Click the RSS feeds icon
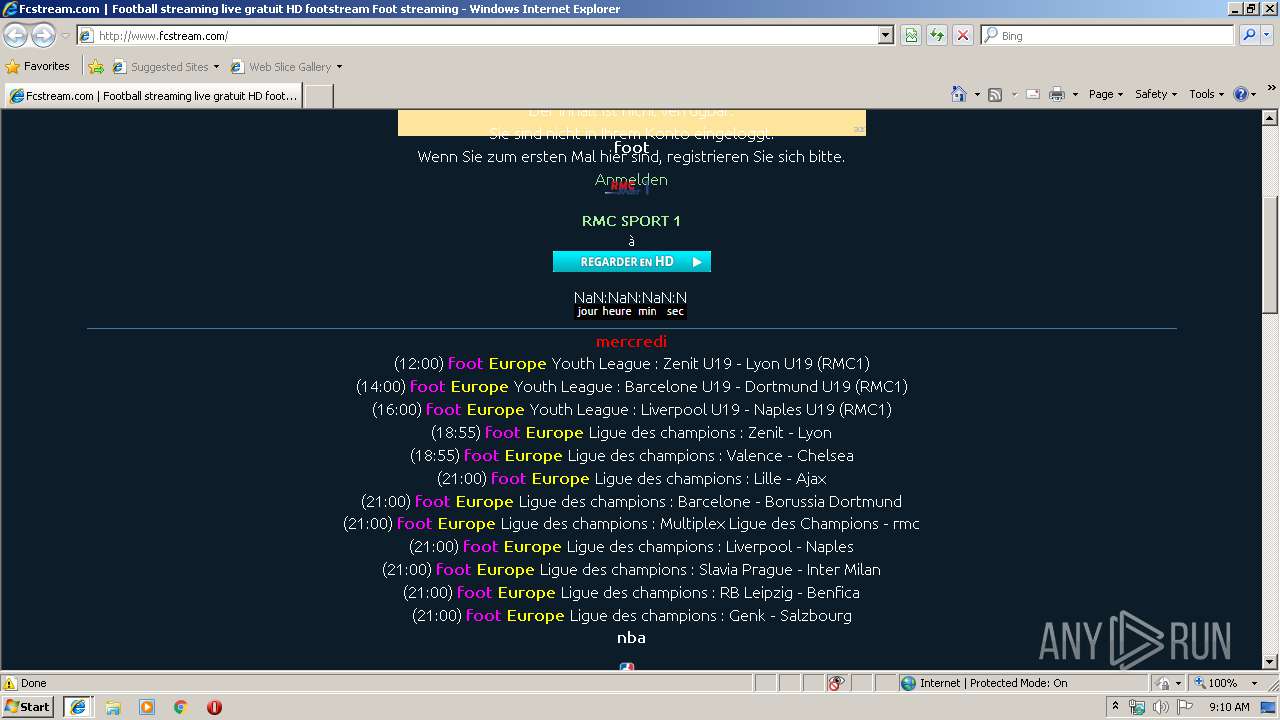Screen dimensions: 1280x720 pyautogui.click(x=995, y=94)
